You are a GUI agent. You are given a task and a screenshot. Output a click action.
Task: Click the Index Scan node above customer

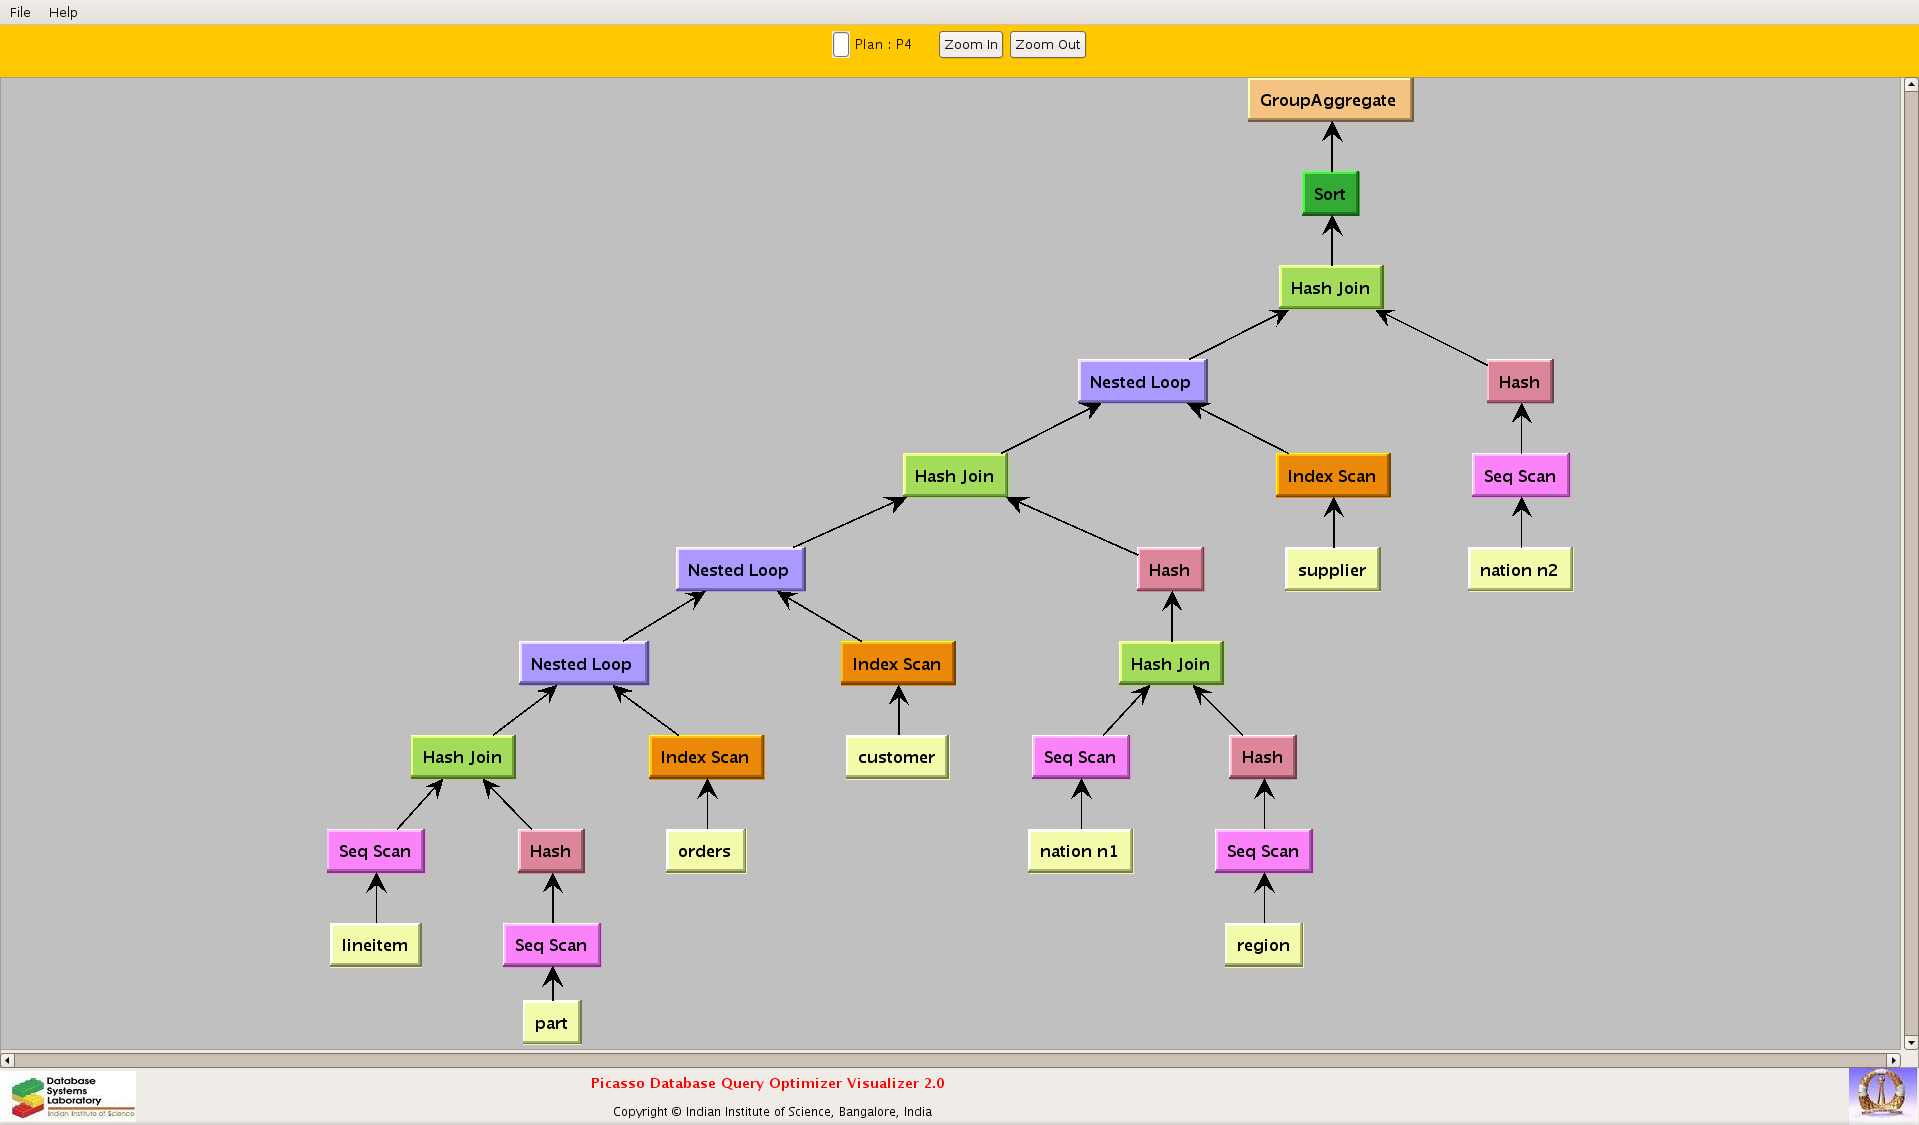897,664
